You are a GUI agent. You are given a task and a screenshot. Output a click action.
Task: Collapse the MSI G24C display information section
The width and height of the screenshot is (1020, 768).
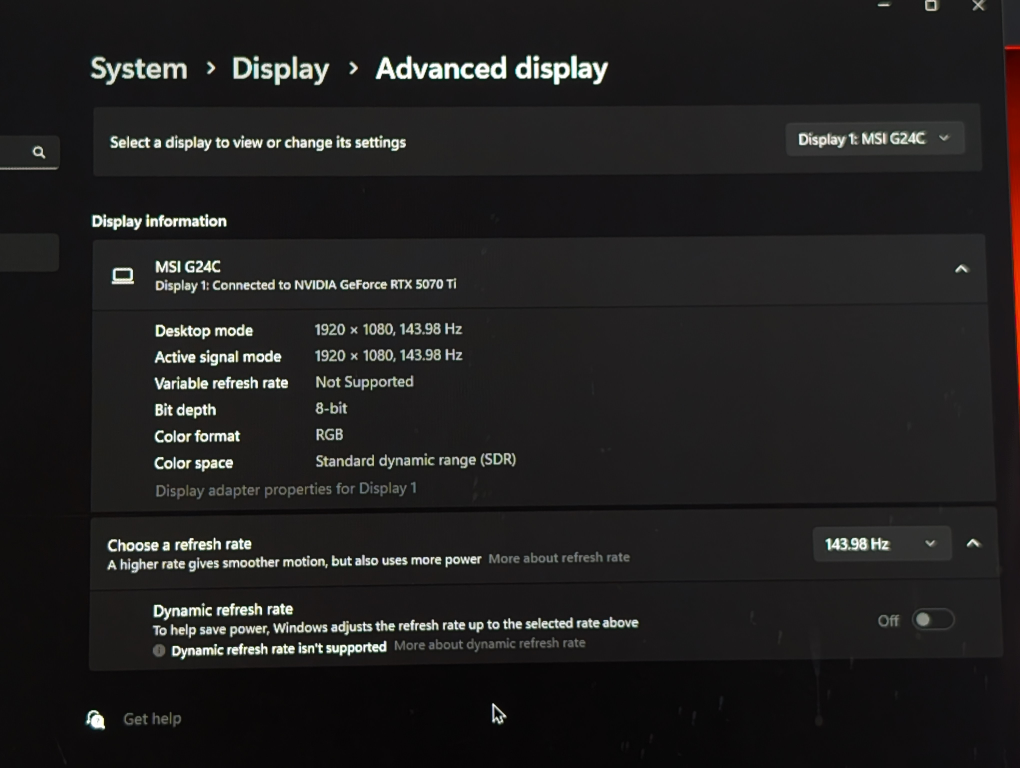(x=961, y=269)
